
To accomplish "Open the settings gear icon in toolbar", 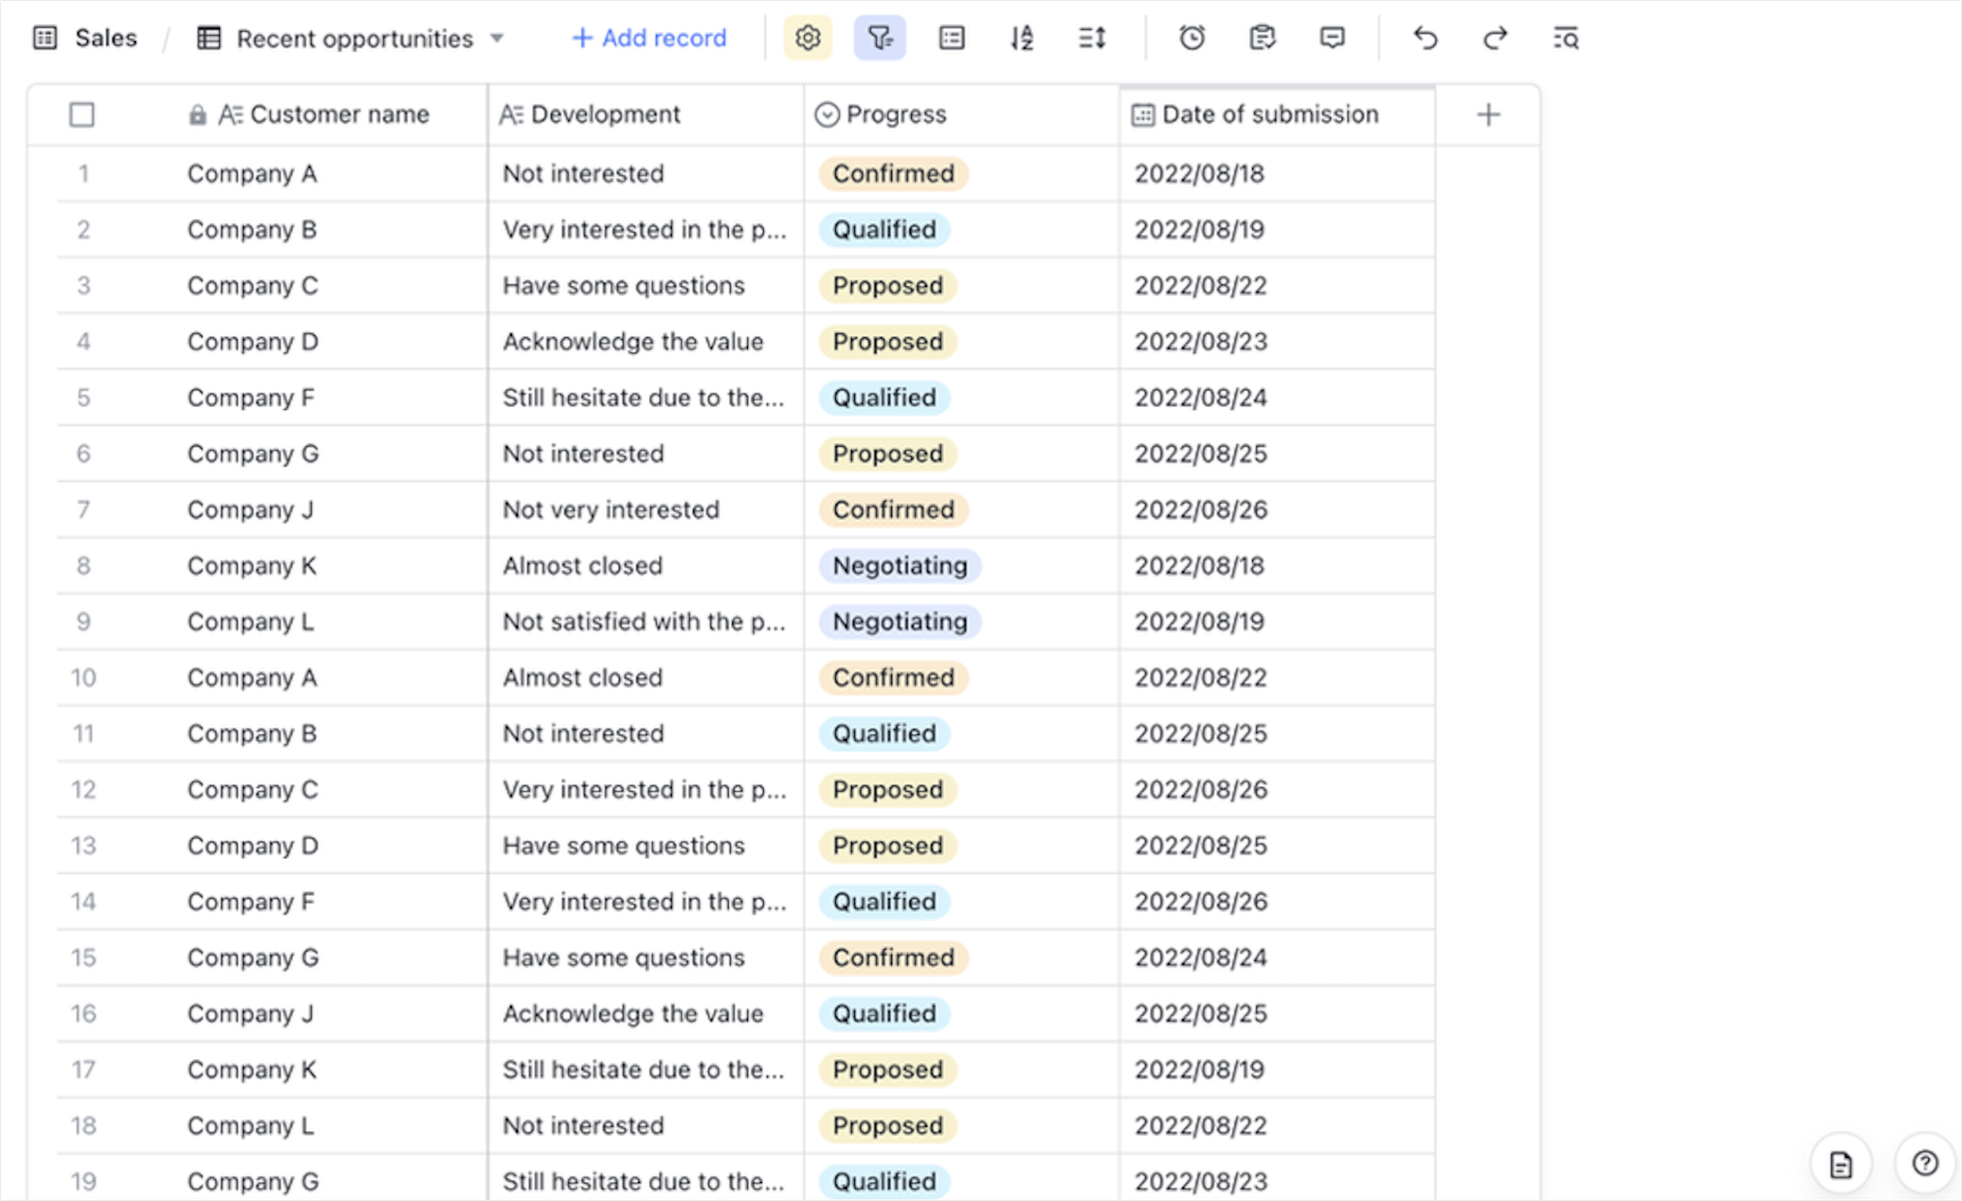I will 808,38.
